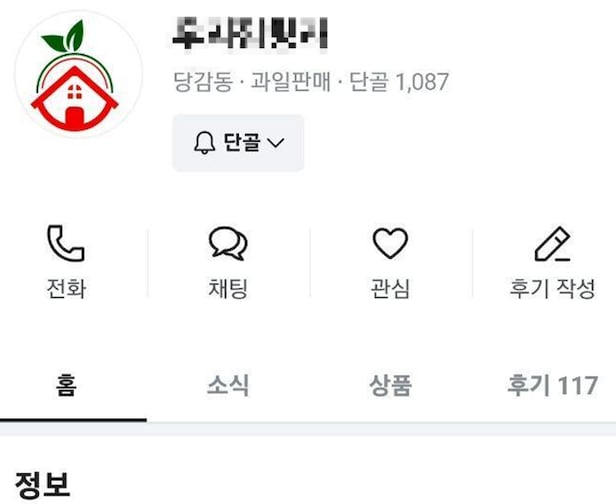Viewport: 616px width, 504px height.
Task: Click the 정보 section heading
Action: pos(42,485)
